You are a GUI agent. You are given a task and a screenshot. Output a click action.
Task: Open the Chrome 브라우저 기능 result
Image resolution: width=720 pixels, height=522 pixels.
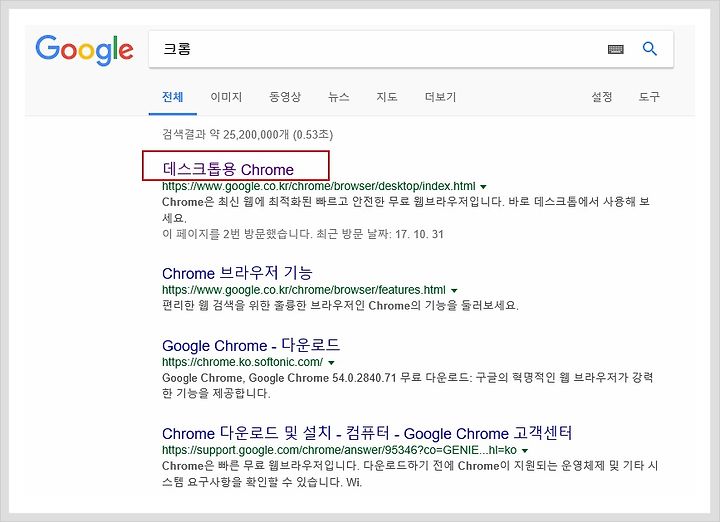pos(237,273)
